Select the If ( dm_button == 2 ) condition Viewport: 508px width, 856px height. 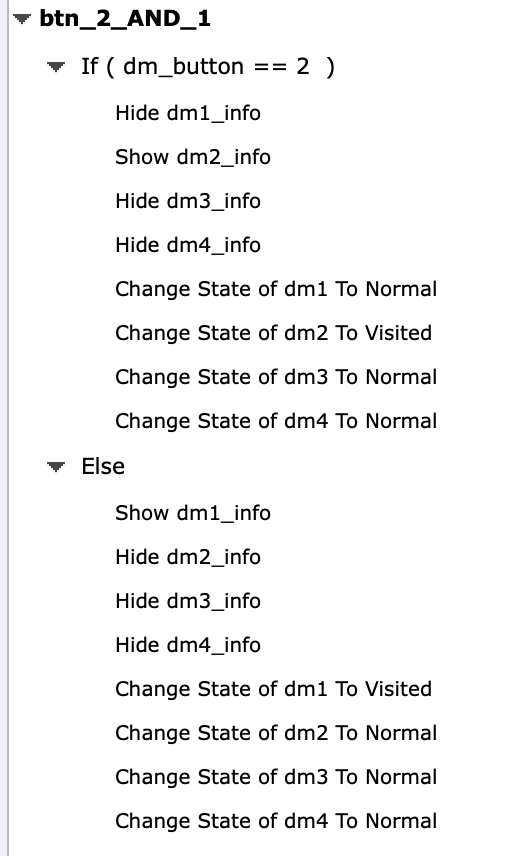[x=208, y=67]
